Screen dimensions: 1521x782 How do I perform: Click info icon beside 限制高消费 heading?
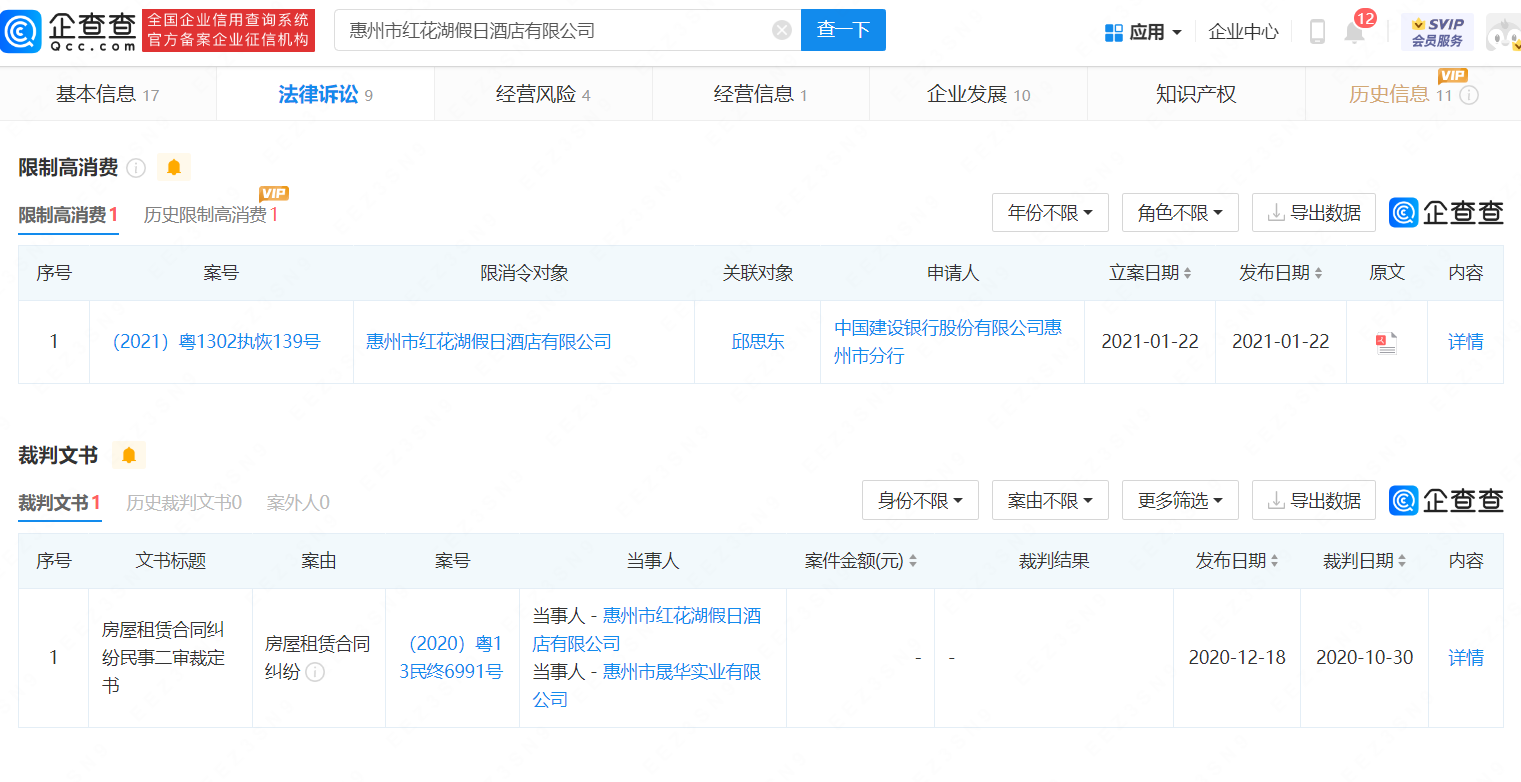[x=136, y=168]
